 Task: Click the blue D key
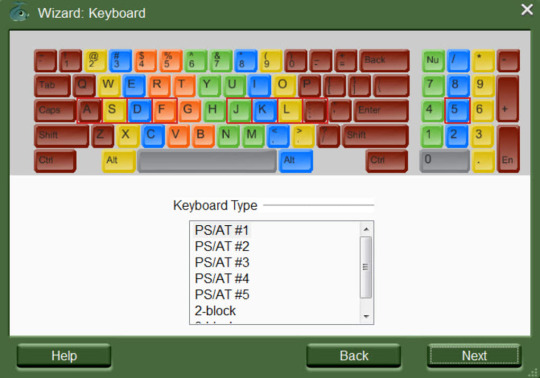click(x=139, y=111)
